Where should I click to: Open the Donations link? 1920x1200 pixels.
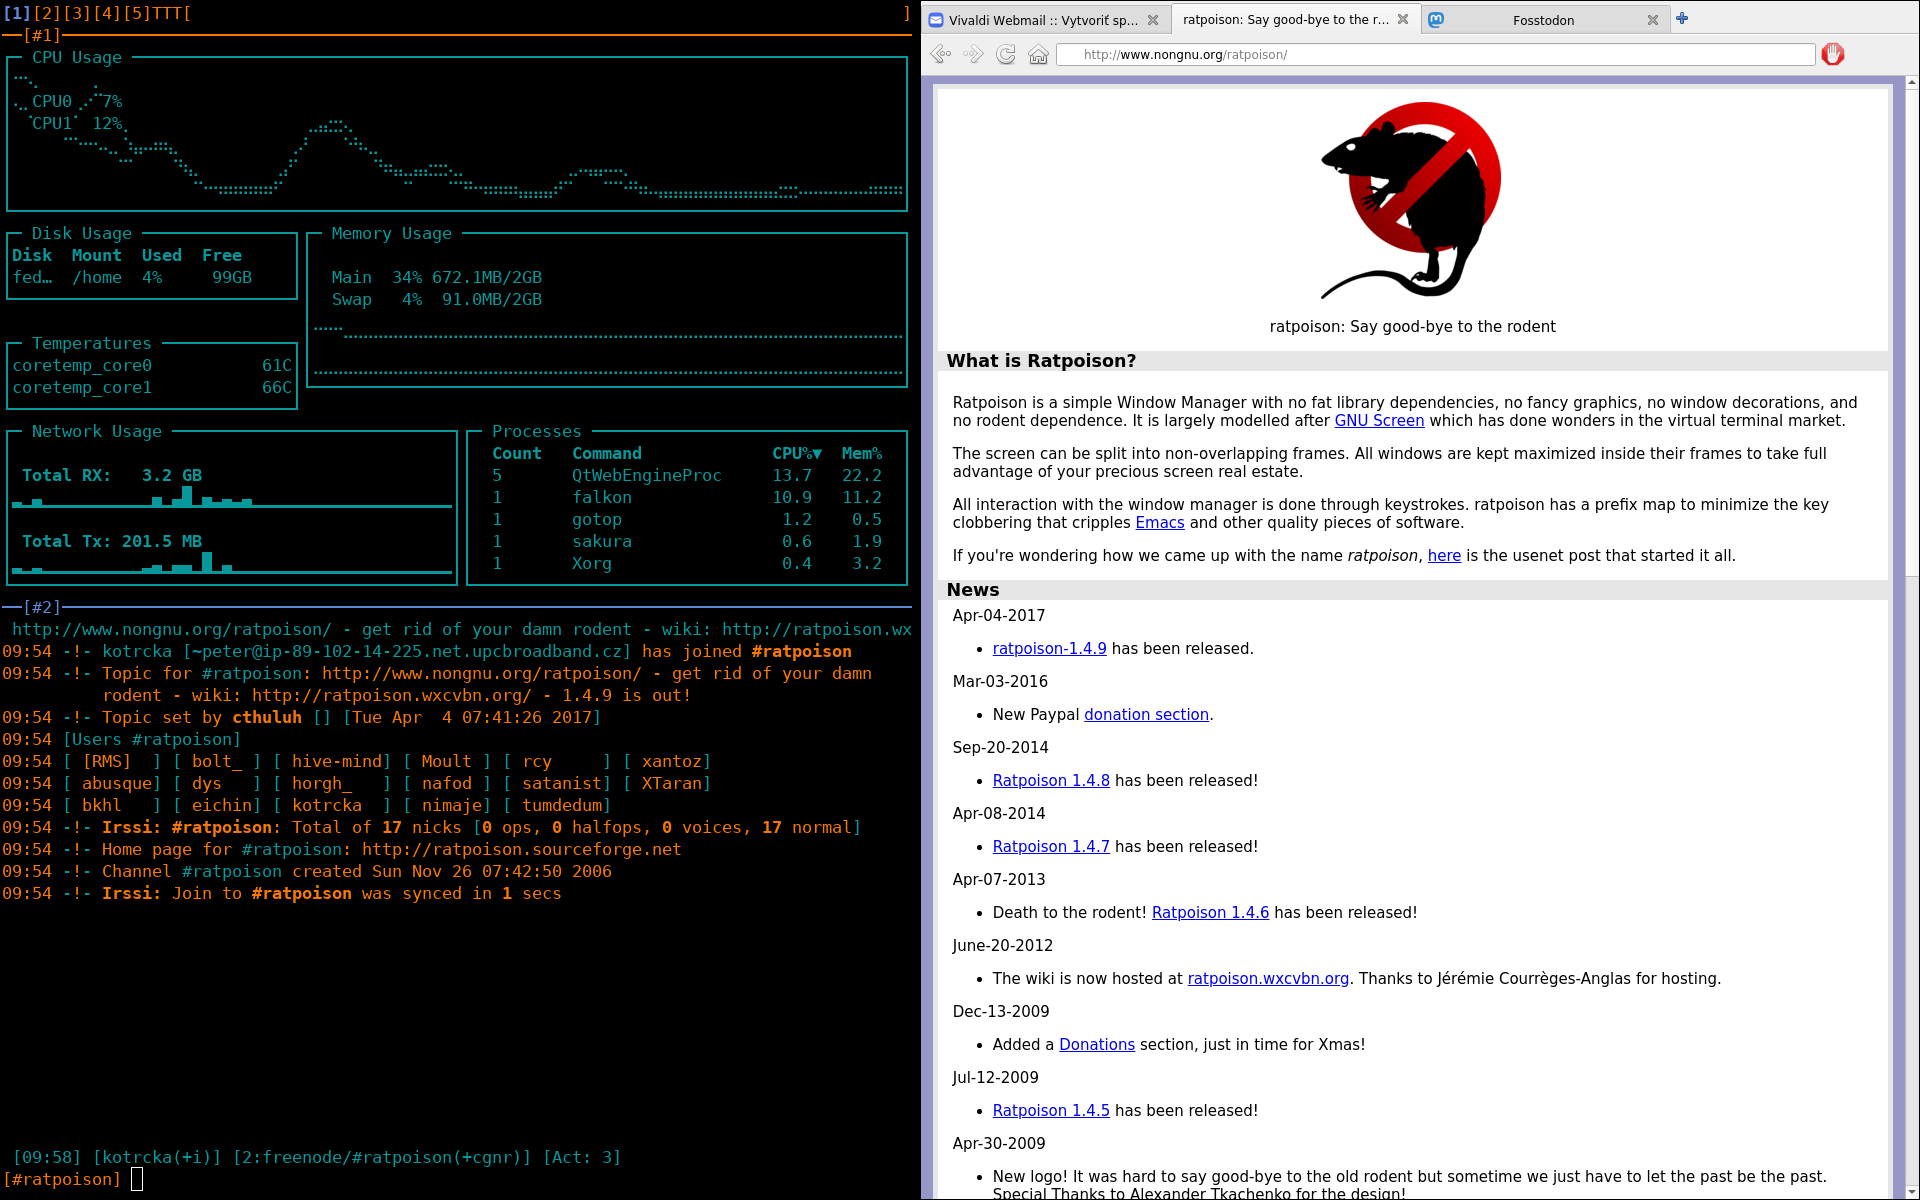(1097, 1045)
